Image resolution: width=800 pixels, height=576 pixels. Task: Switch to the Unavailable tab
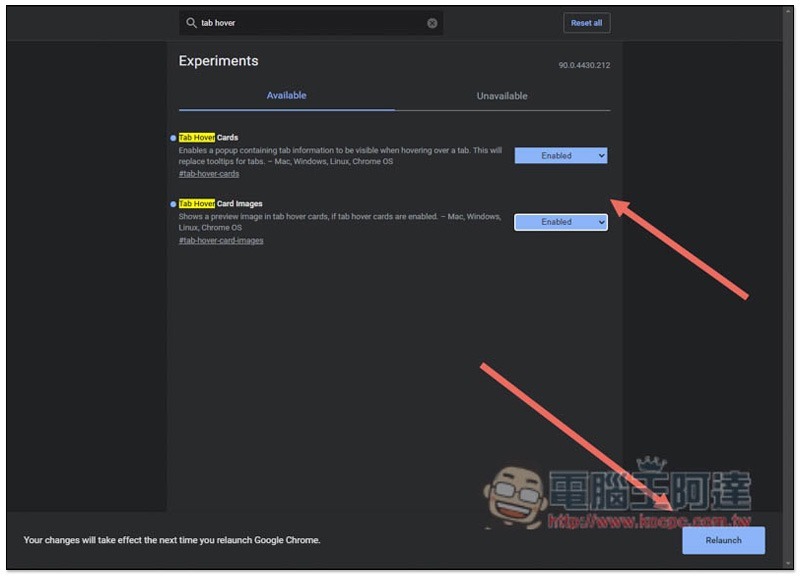tap(502, 96)
